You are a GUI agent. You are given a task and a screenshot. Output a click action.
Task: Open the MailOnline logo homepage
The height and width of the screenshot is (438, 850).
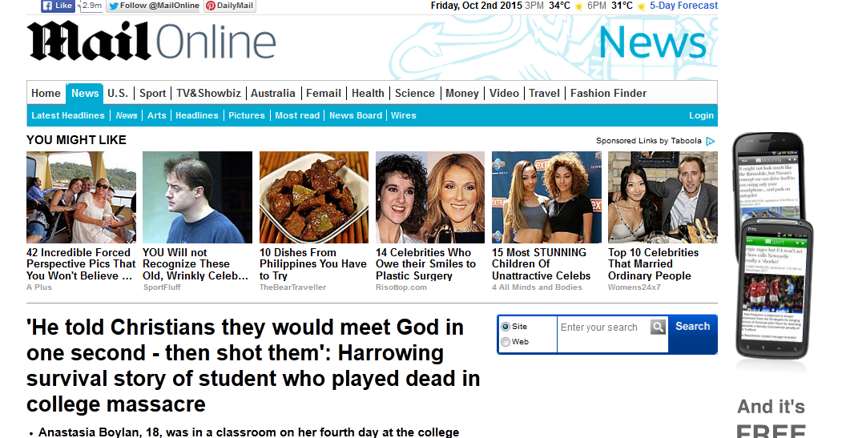[151, 42]
